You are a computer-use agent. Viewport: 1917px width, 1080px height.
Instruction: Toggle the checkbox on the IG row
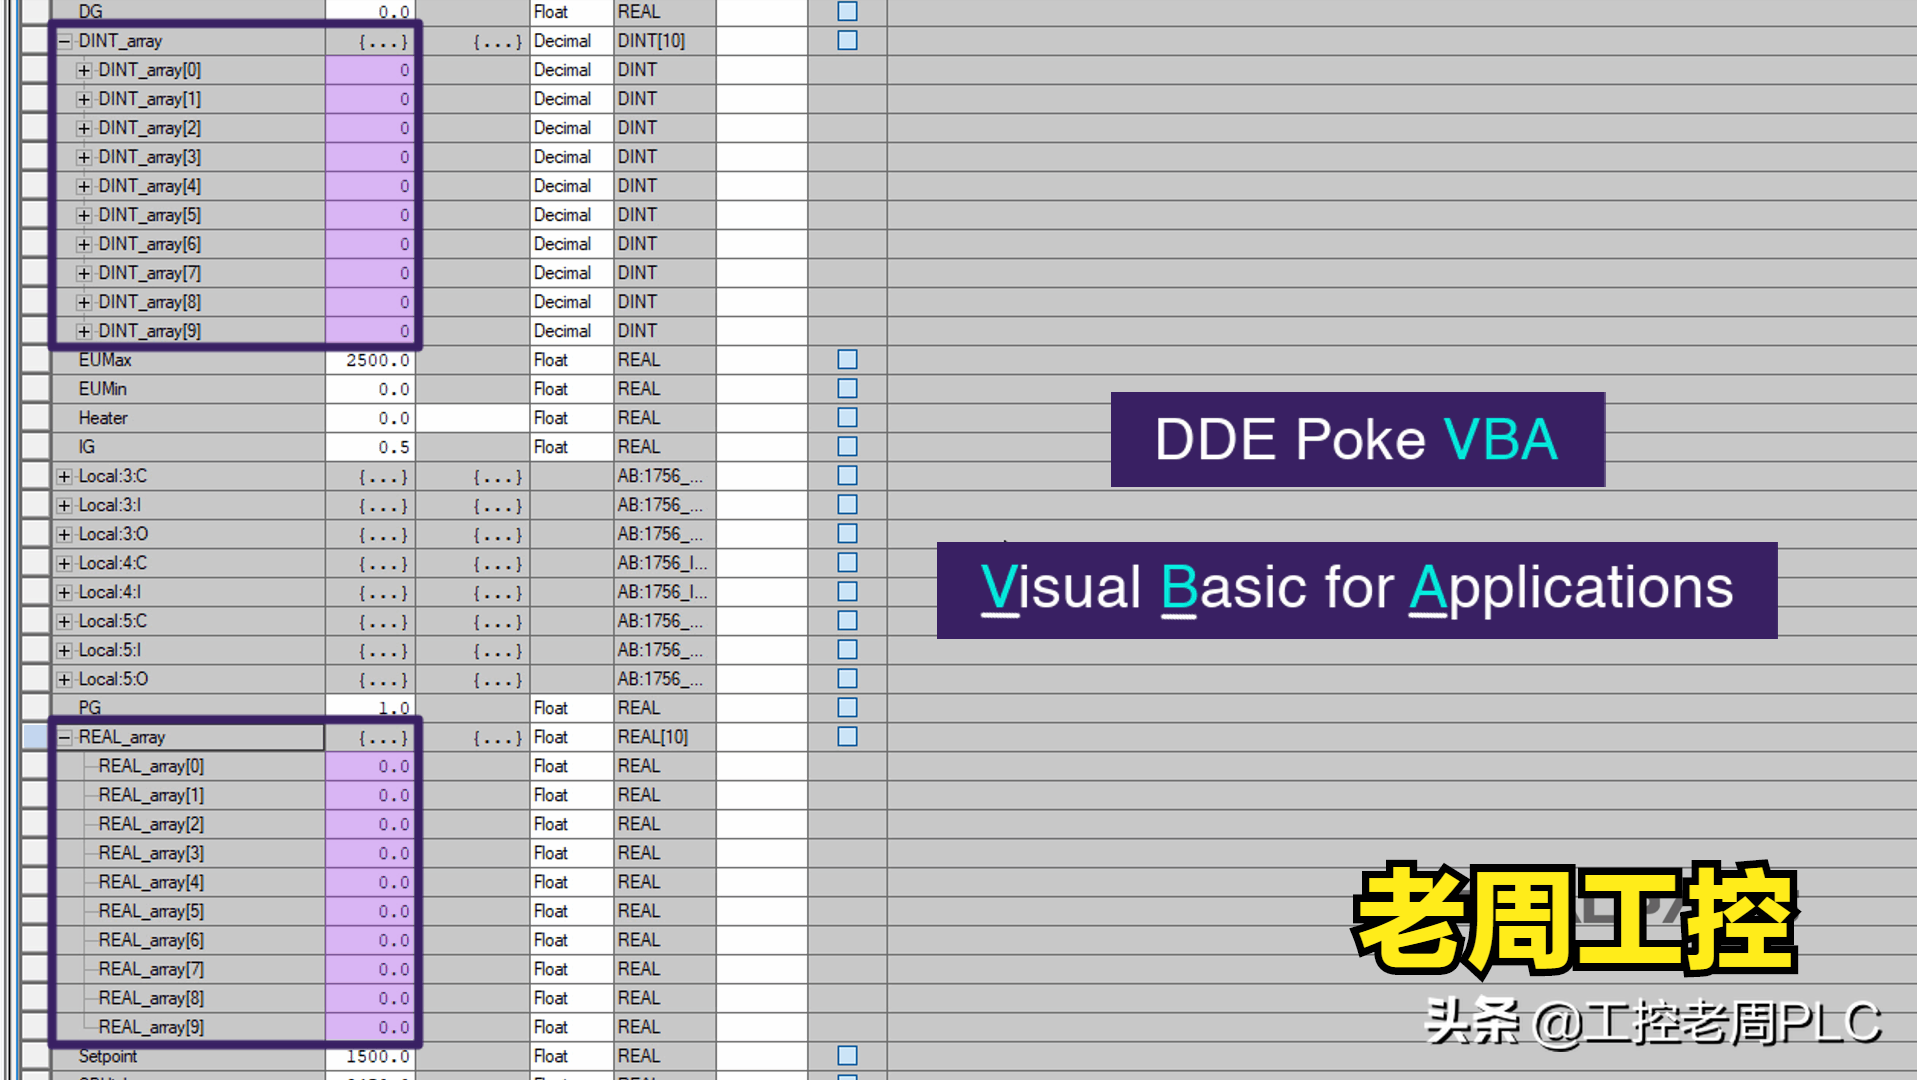(847, 446)
